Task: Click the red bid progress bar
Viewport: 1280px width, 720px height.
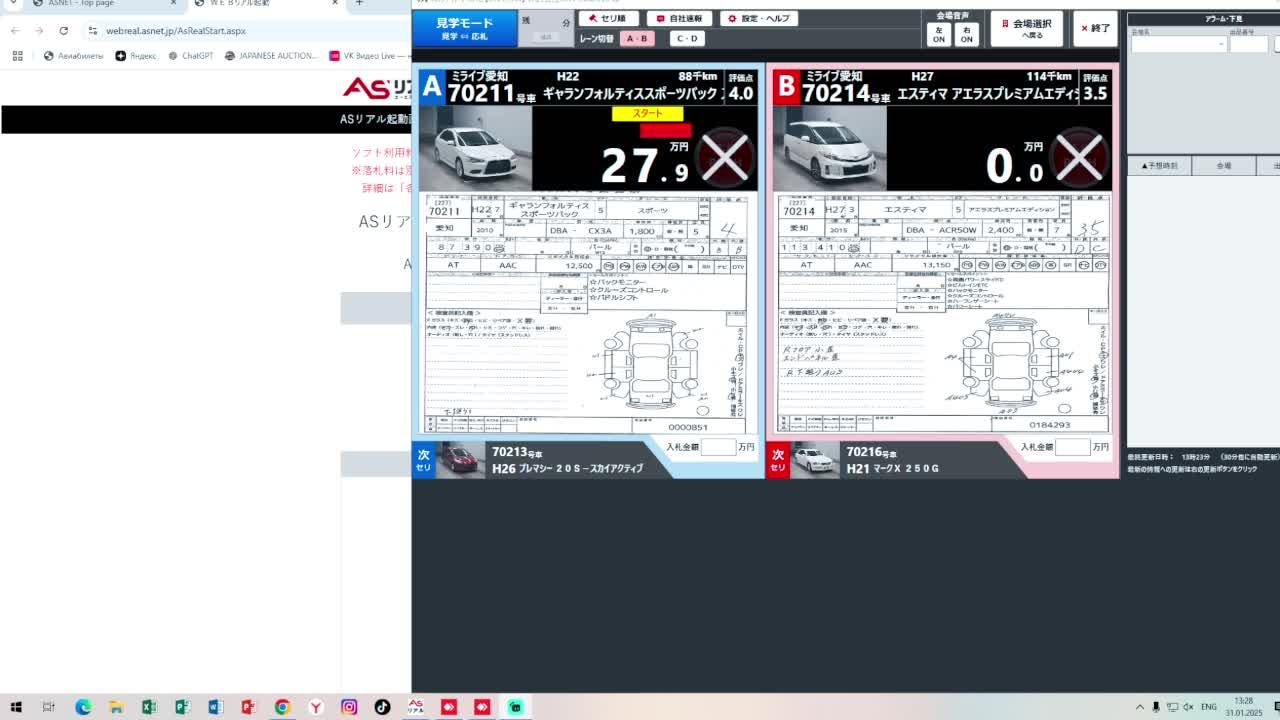Action: click(x=665, y=130)
